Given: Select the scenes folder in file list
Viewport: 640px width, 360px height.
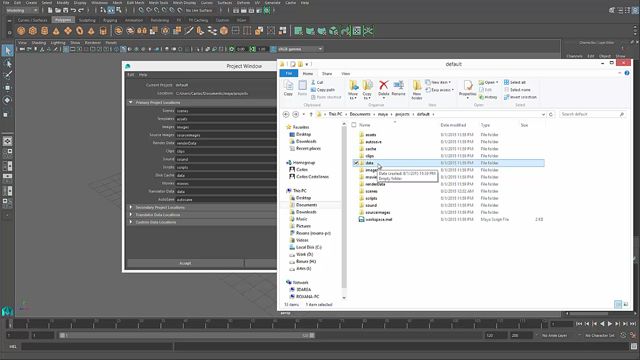Looking at the screenshot, I should [x=448, y=191].
